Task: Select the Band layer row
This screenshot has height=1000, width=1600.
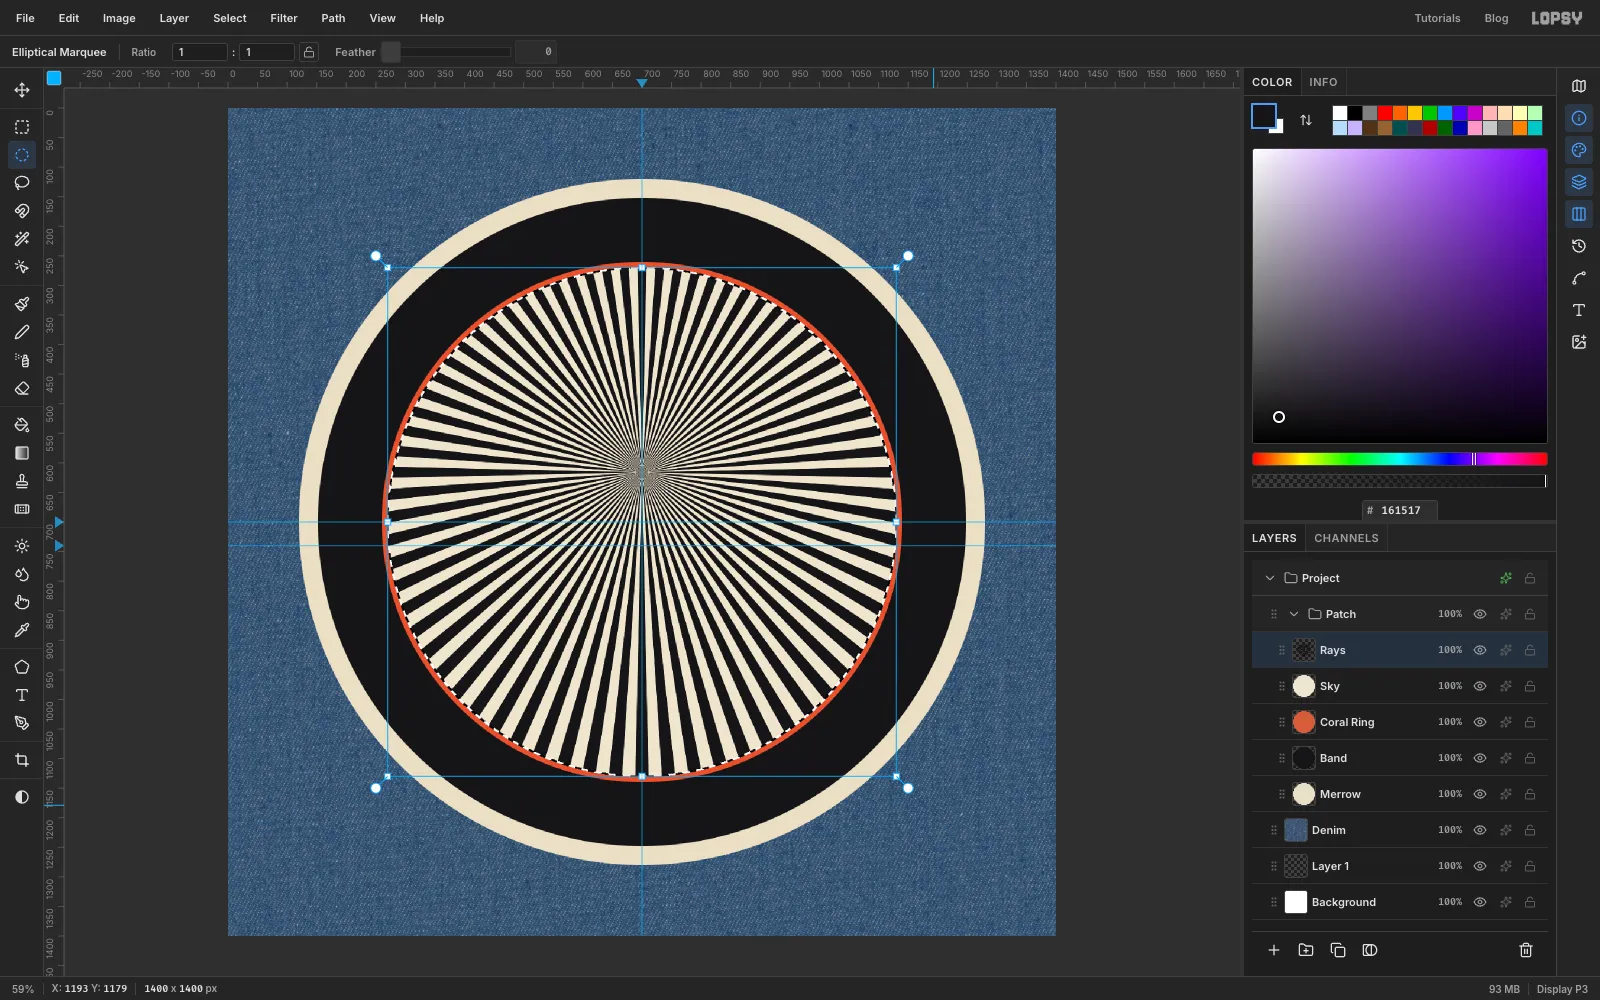Action: (x=1400, y=758)
